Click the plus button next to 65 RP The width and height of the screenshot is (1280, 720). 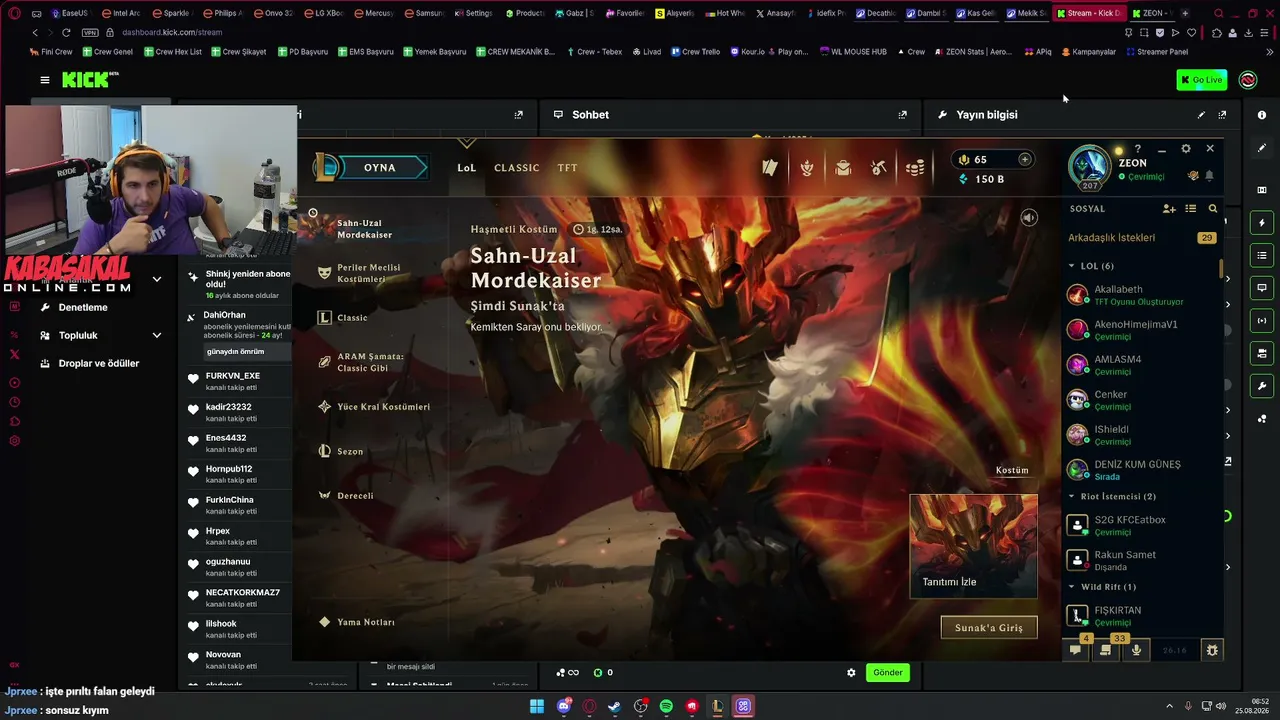(1024, 159)
